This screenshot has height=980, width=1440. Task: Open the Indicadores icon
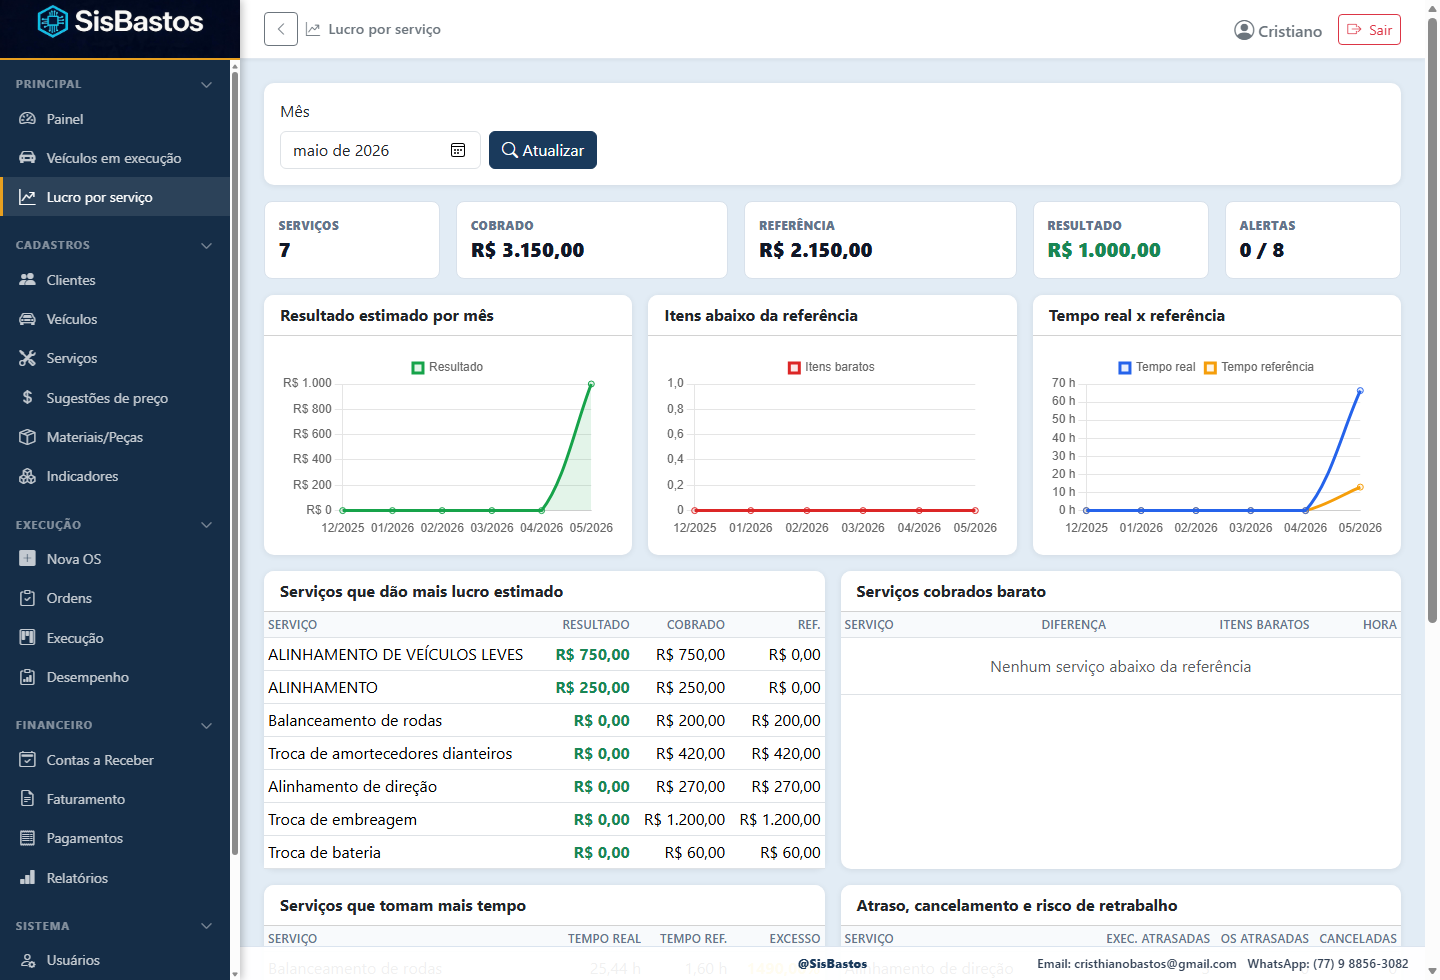(x=28, y=476)
